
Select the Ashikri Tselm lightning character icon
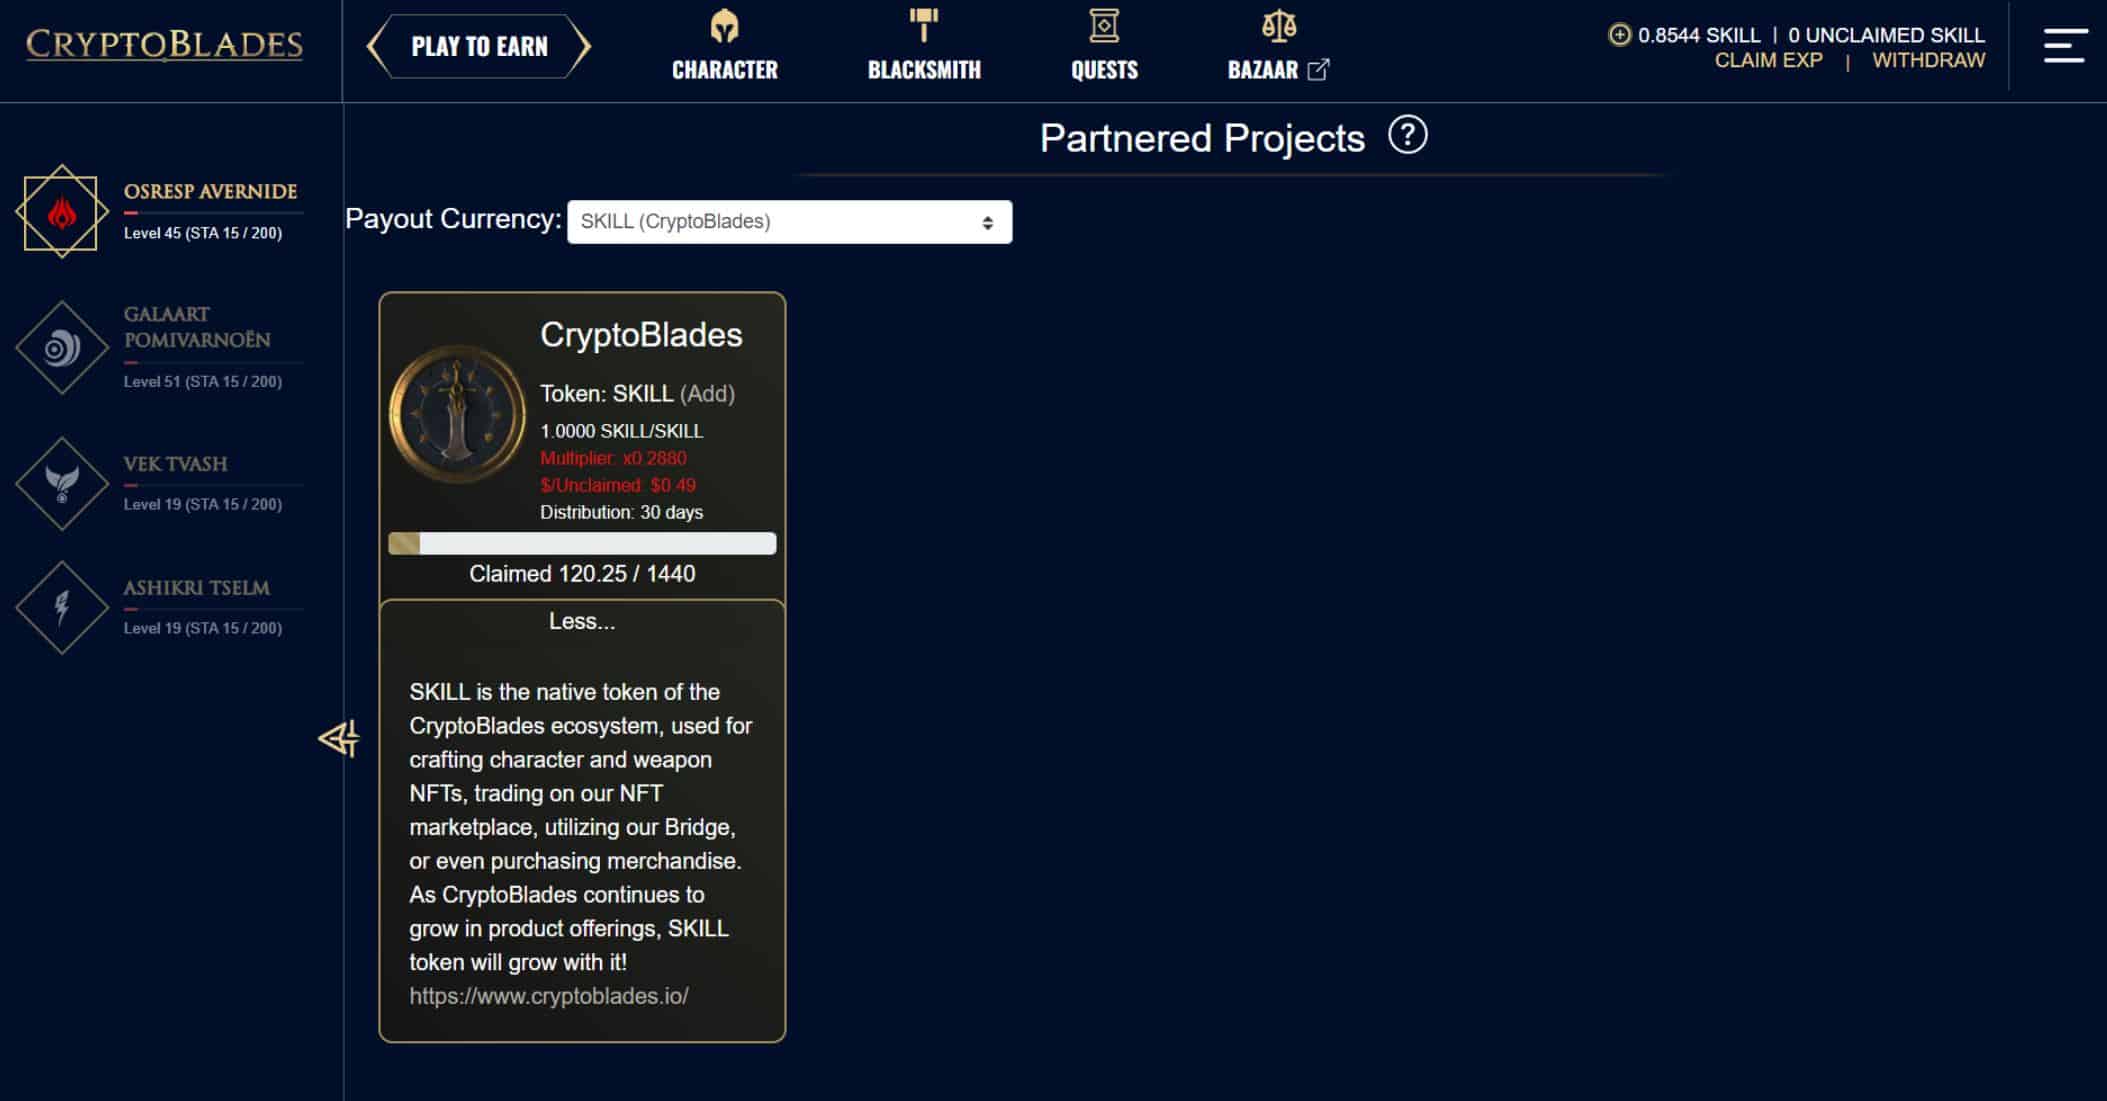tap(61, 608)
